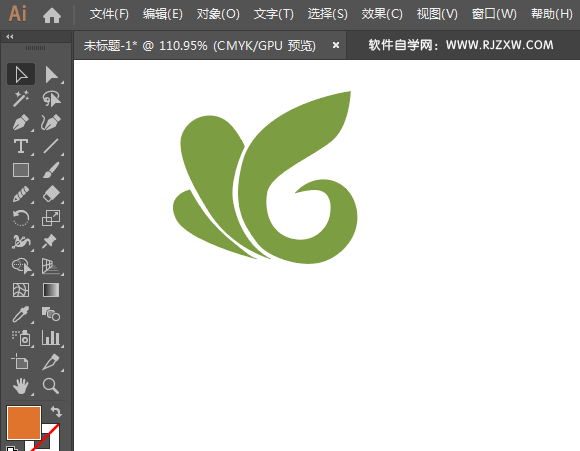Swap fill and stroke colors
The image size is (580, 451).
point(56,411)
